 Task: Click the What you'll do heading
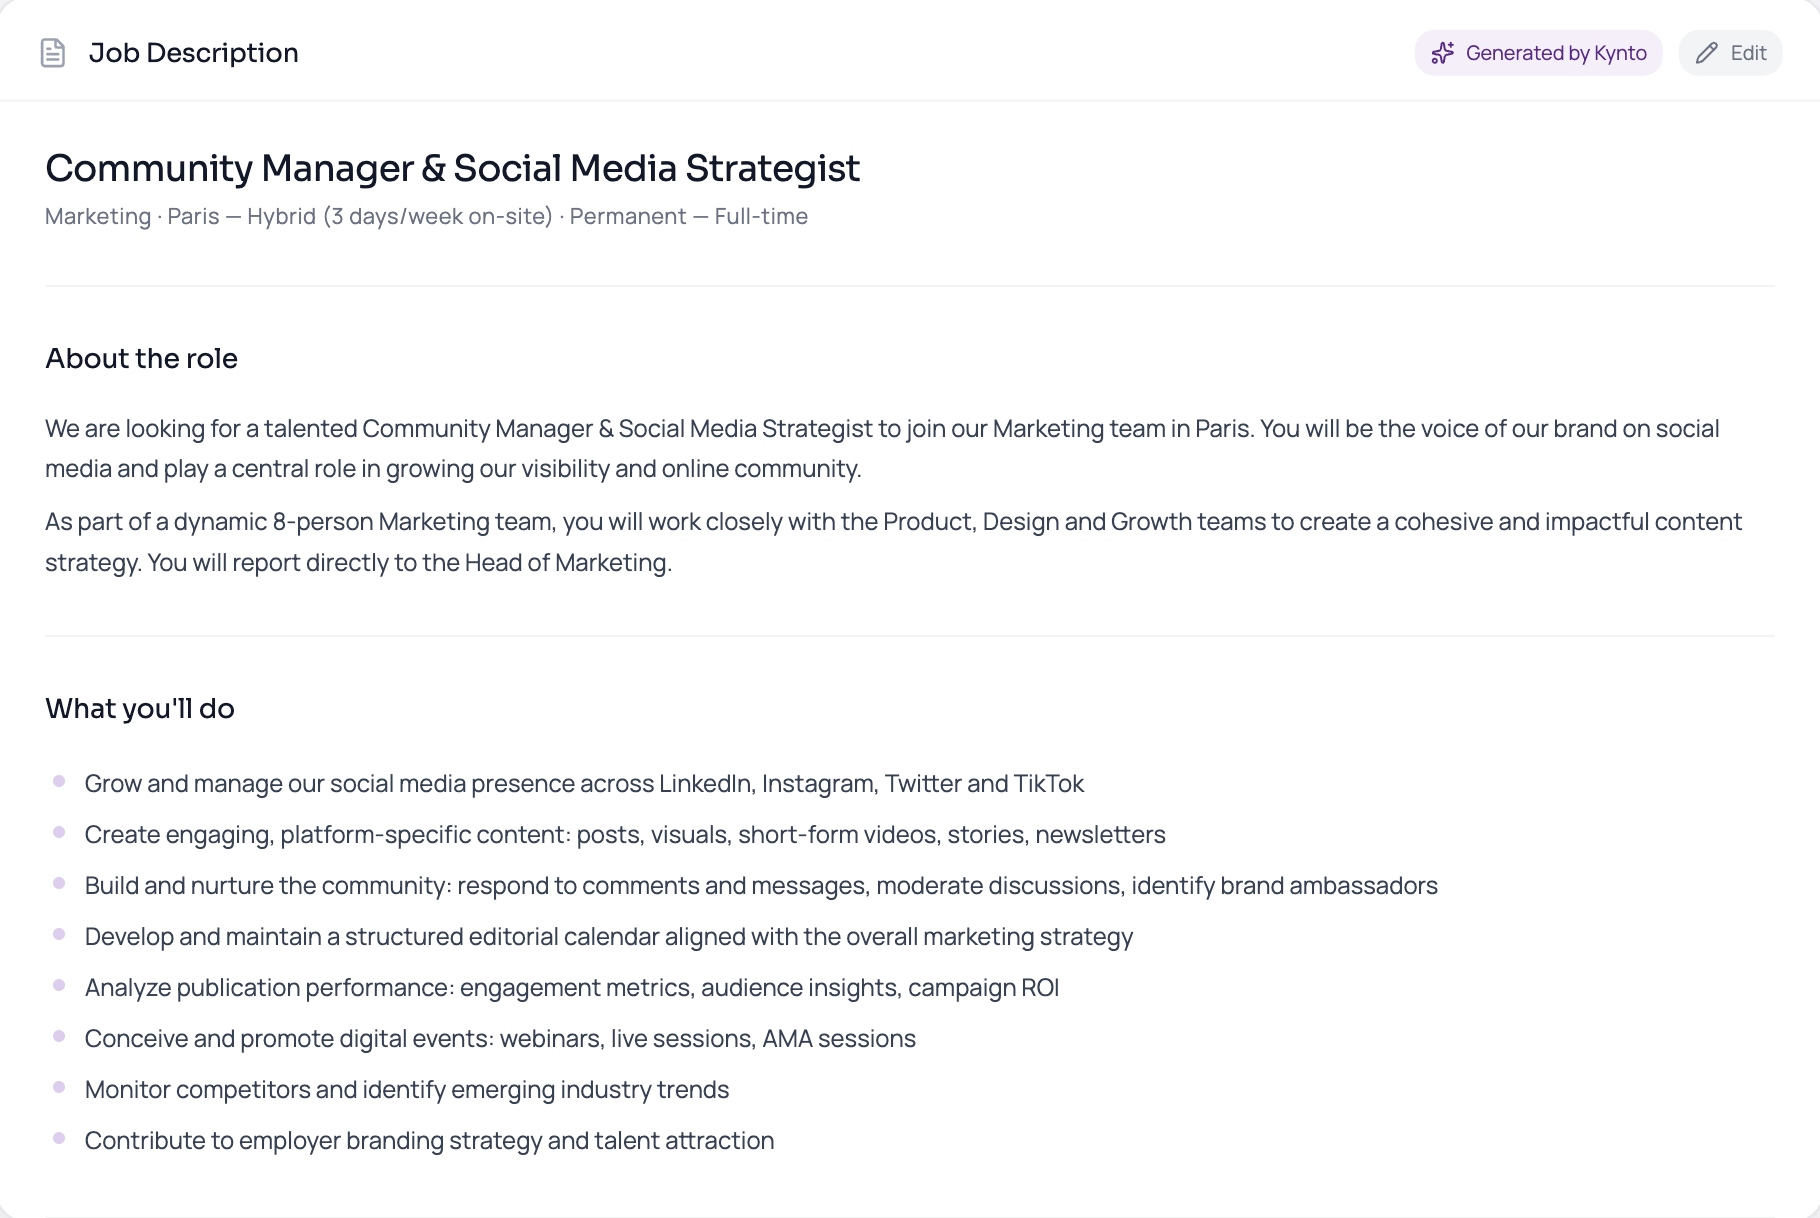tap(140, 708)
